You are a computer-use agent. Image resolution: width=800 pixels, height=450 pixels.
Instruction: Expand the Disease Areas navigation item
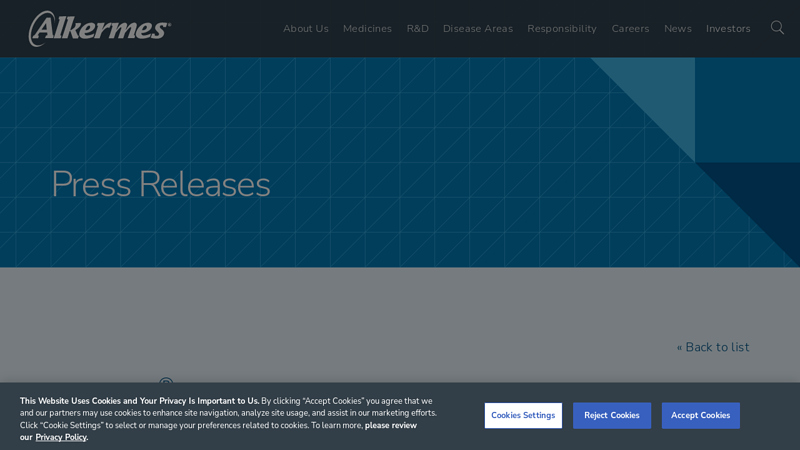point(478,29)
